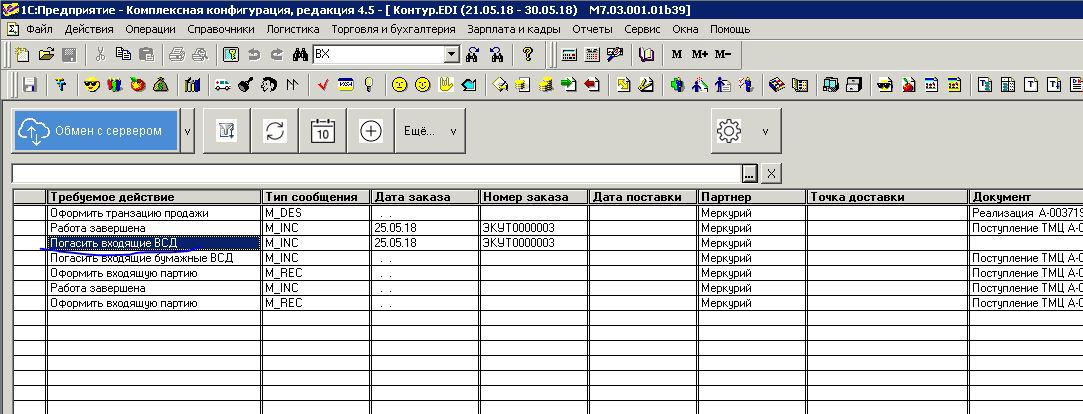
Task: Open the Зарплата и кадры menu
Action: coord(514,29)
